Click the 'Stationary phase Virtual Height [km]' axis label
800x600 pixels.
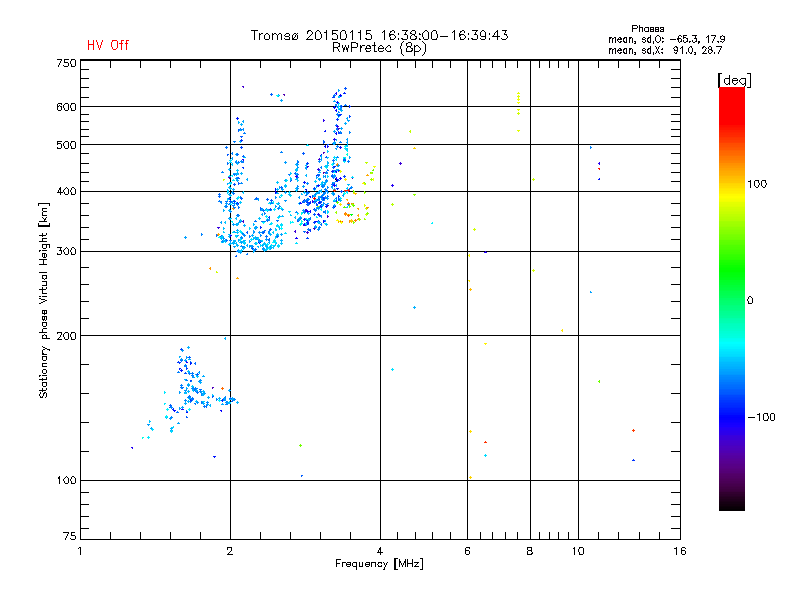(44, 300)
